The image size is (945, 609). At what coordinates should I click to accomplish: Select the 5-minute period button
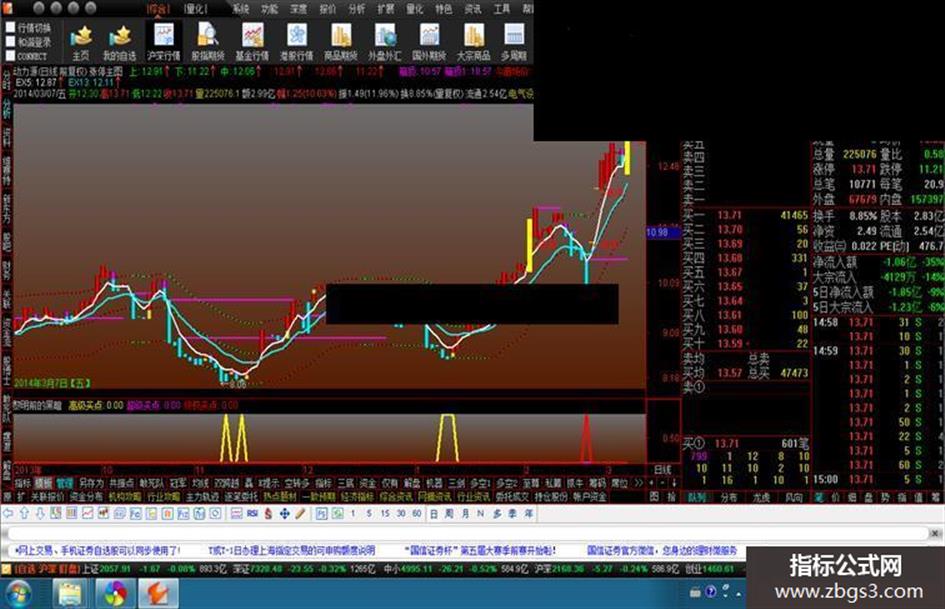tap(369, 514)
